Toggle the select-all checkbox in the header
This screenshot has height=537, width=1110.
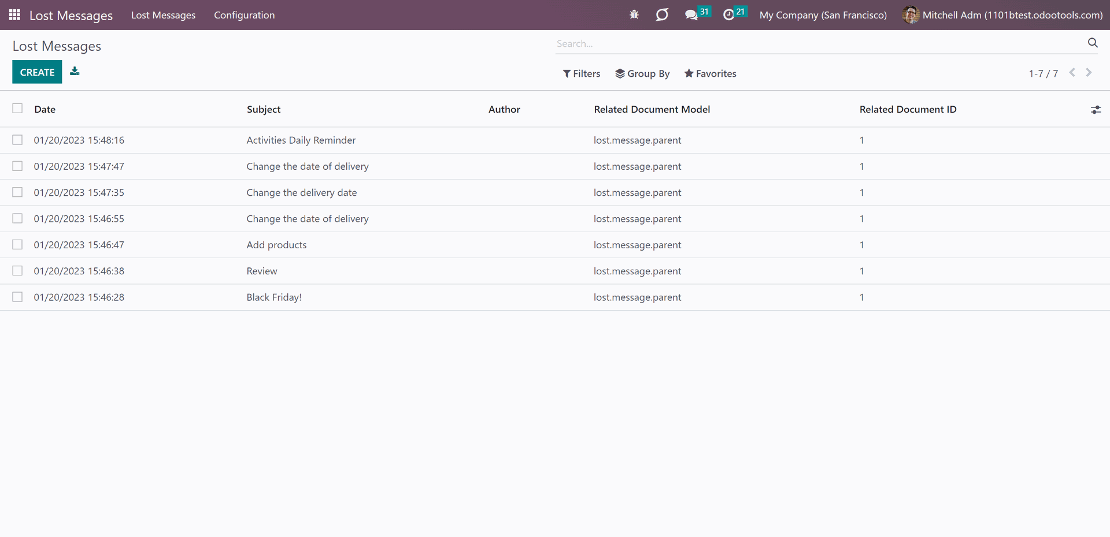pyautogui.click(x=18, y=108)
